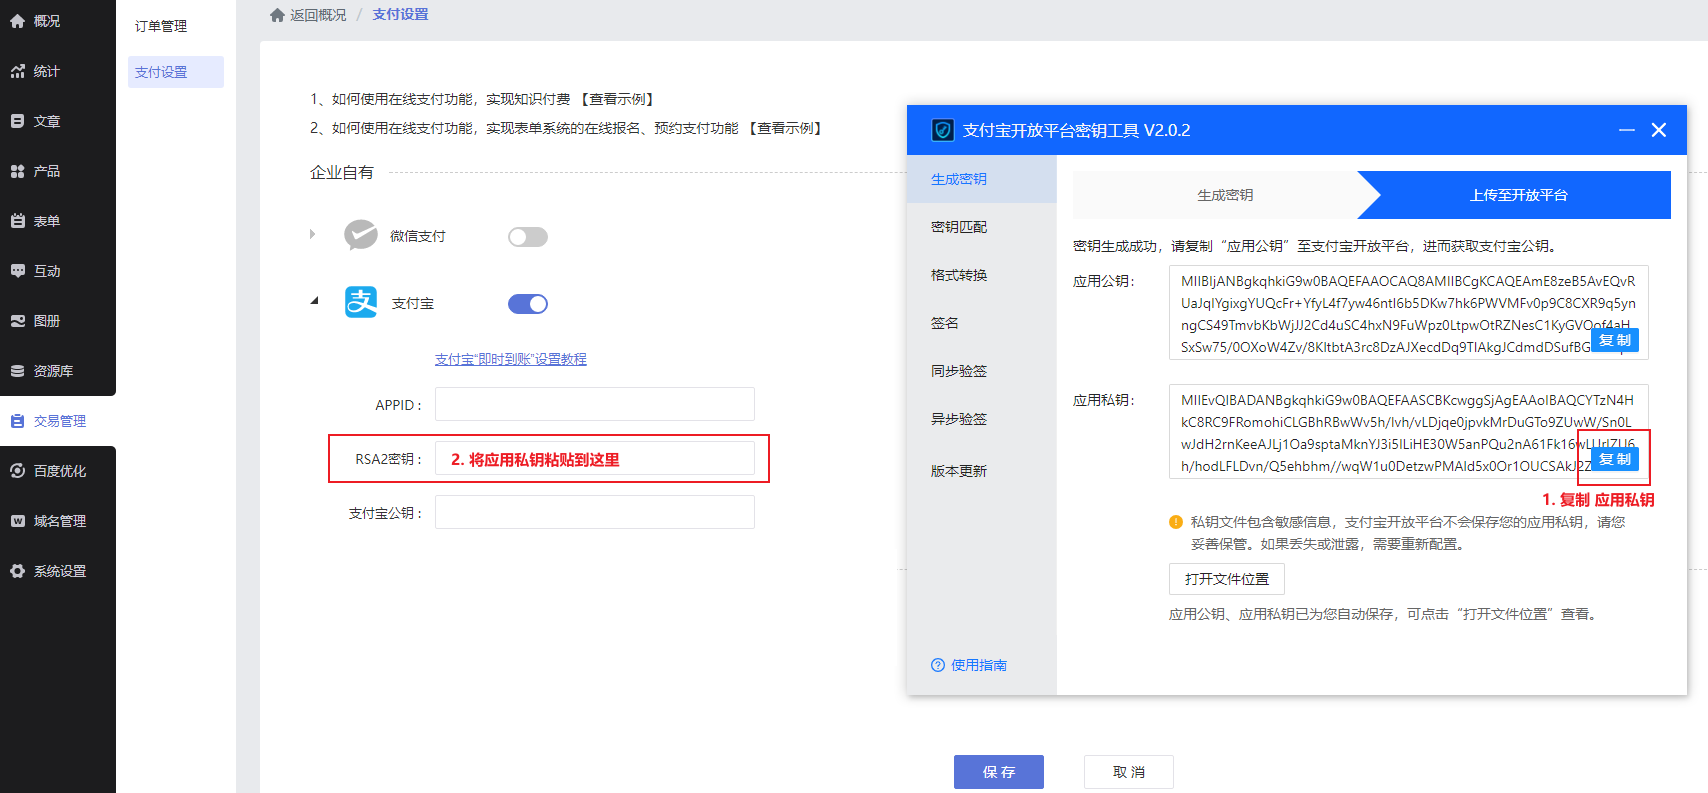Select the 支付设置 submenu item
Screen dimensions: 1708x793
coord(176,72)
